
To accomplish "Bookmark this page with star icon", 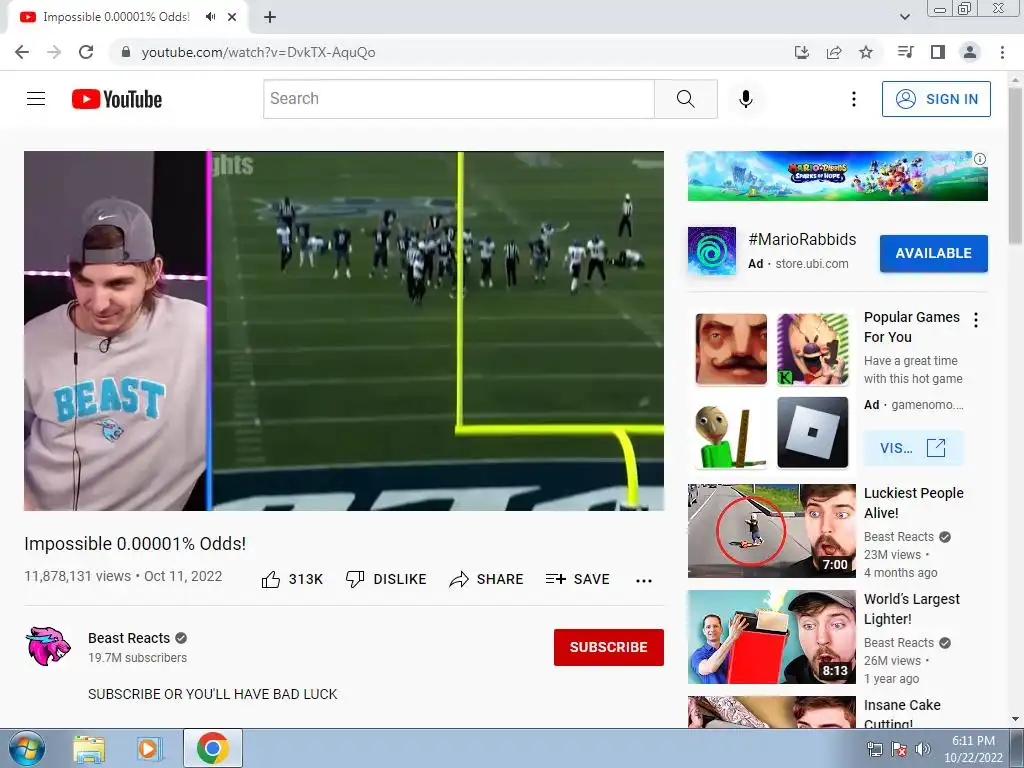I will click(x=866, y=52).
